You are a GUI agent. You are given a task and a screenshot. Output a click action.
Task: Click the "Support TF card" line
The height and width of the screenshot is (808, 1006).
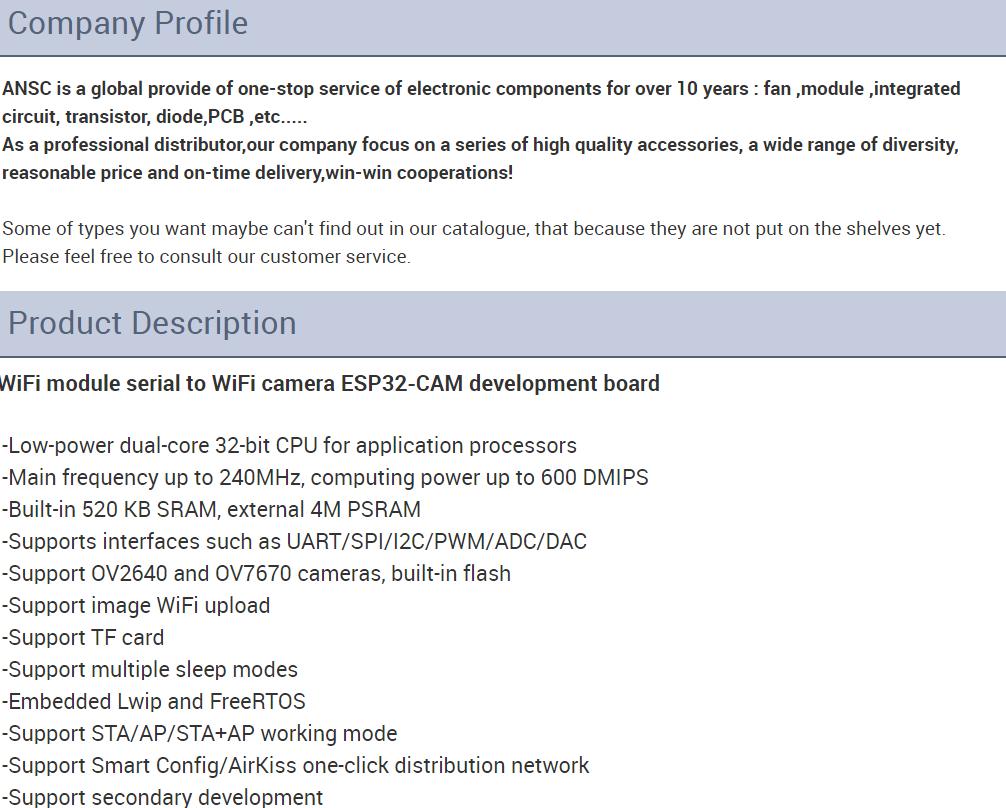coord(83,638)
